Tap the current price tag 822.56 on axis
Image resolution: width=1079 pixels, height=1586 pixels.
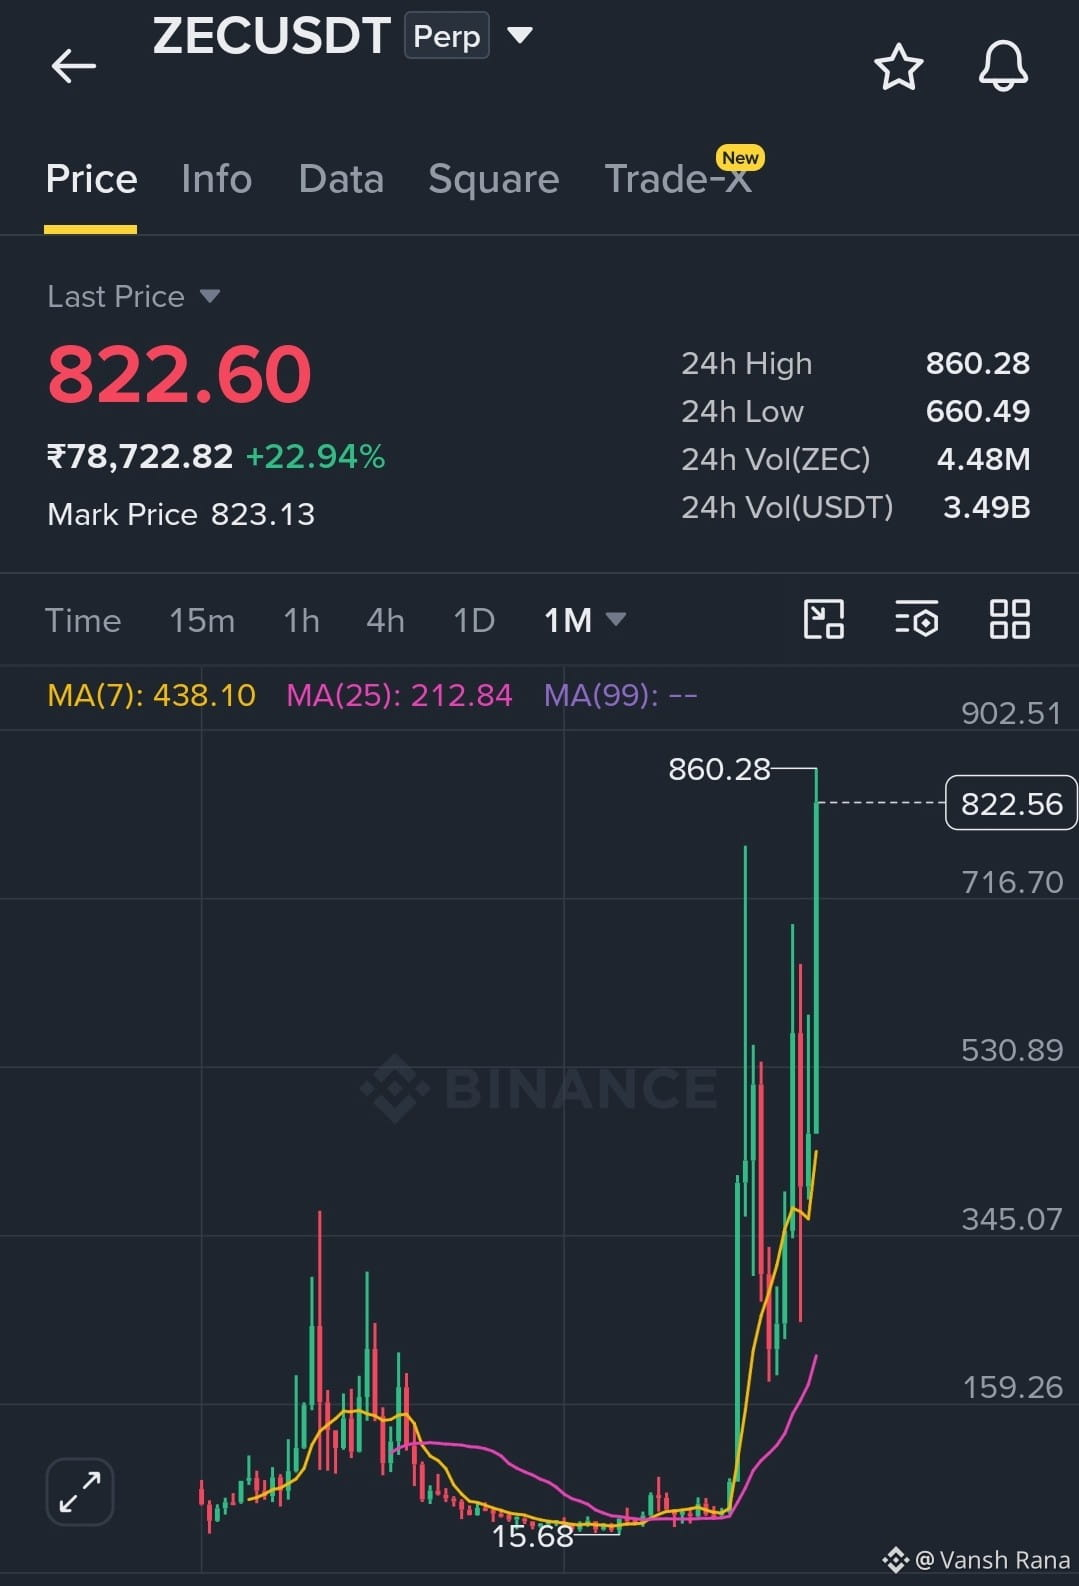pos(1011,803)
